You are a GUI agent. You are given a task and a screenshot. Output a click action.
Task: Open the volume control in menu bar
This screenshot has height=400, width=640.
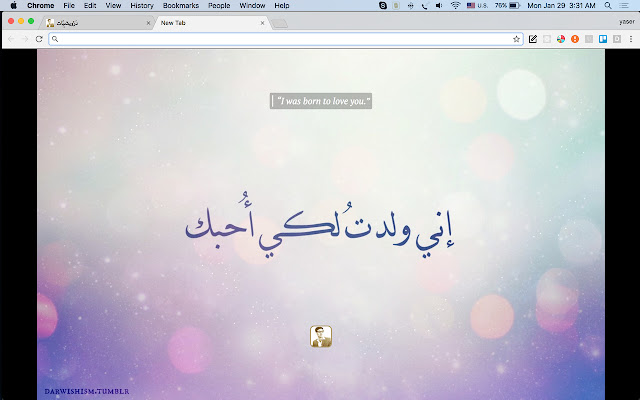coord(439,5)
